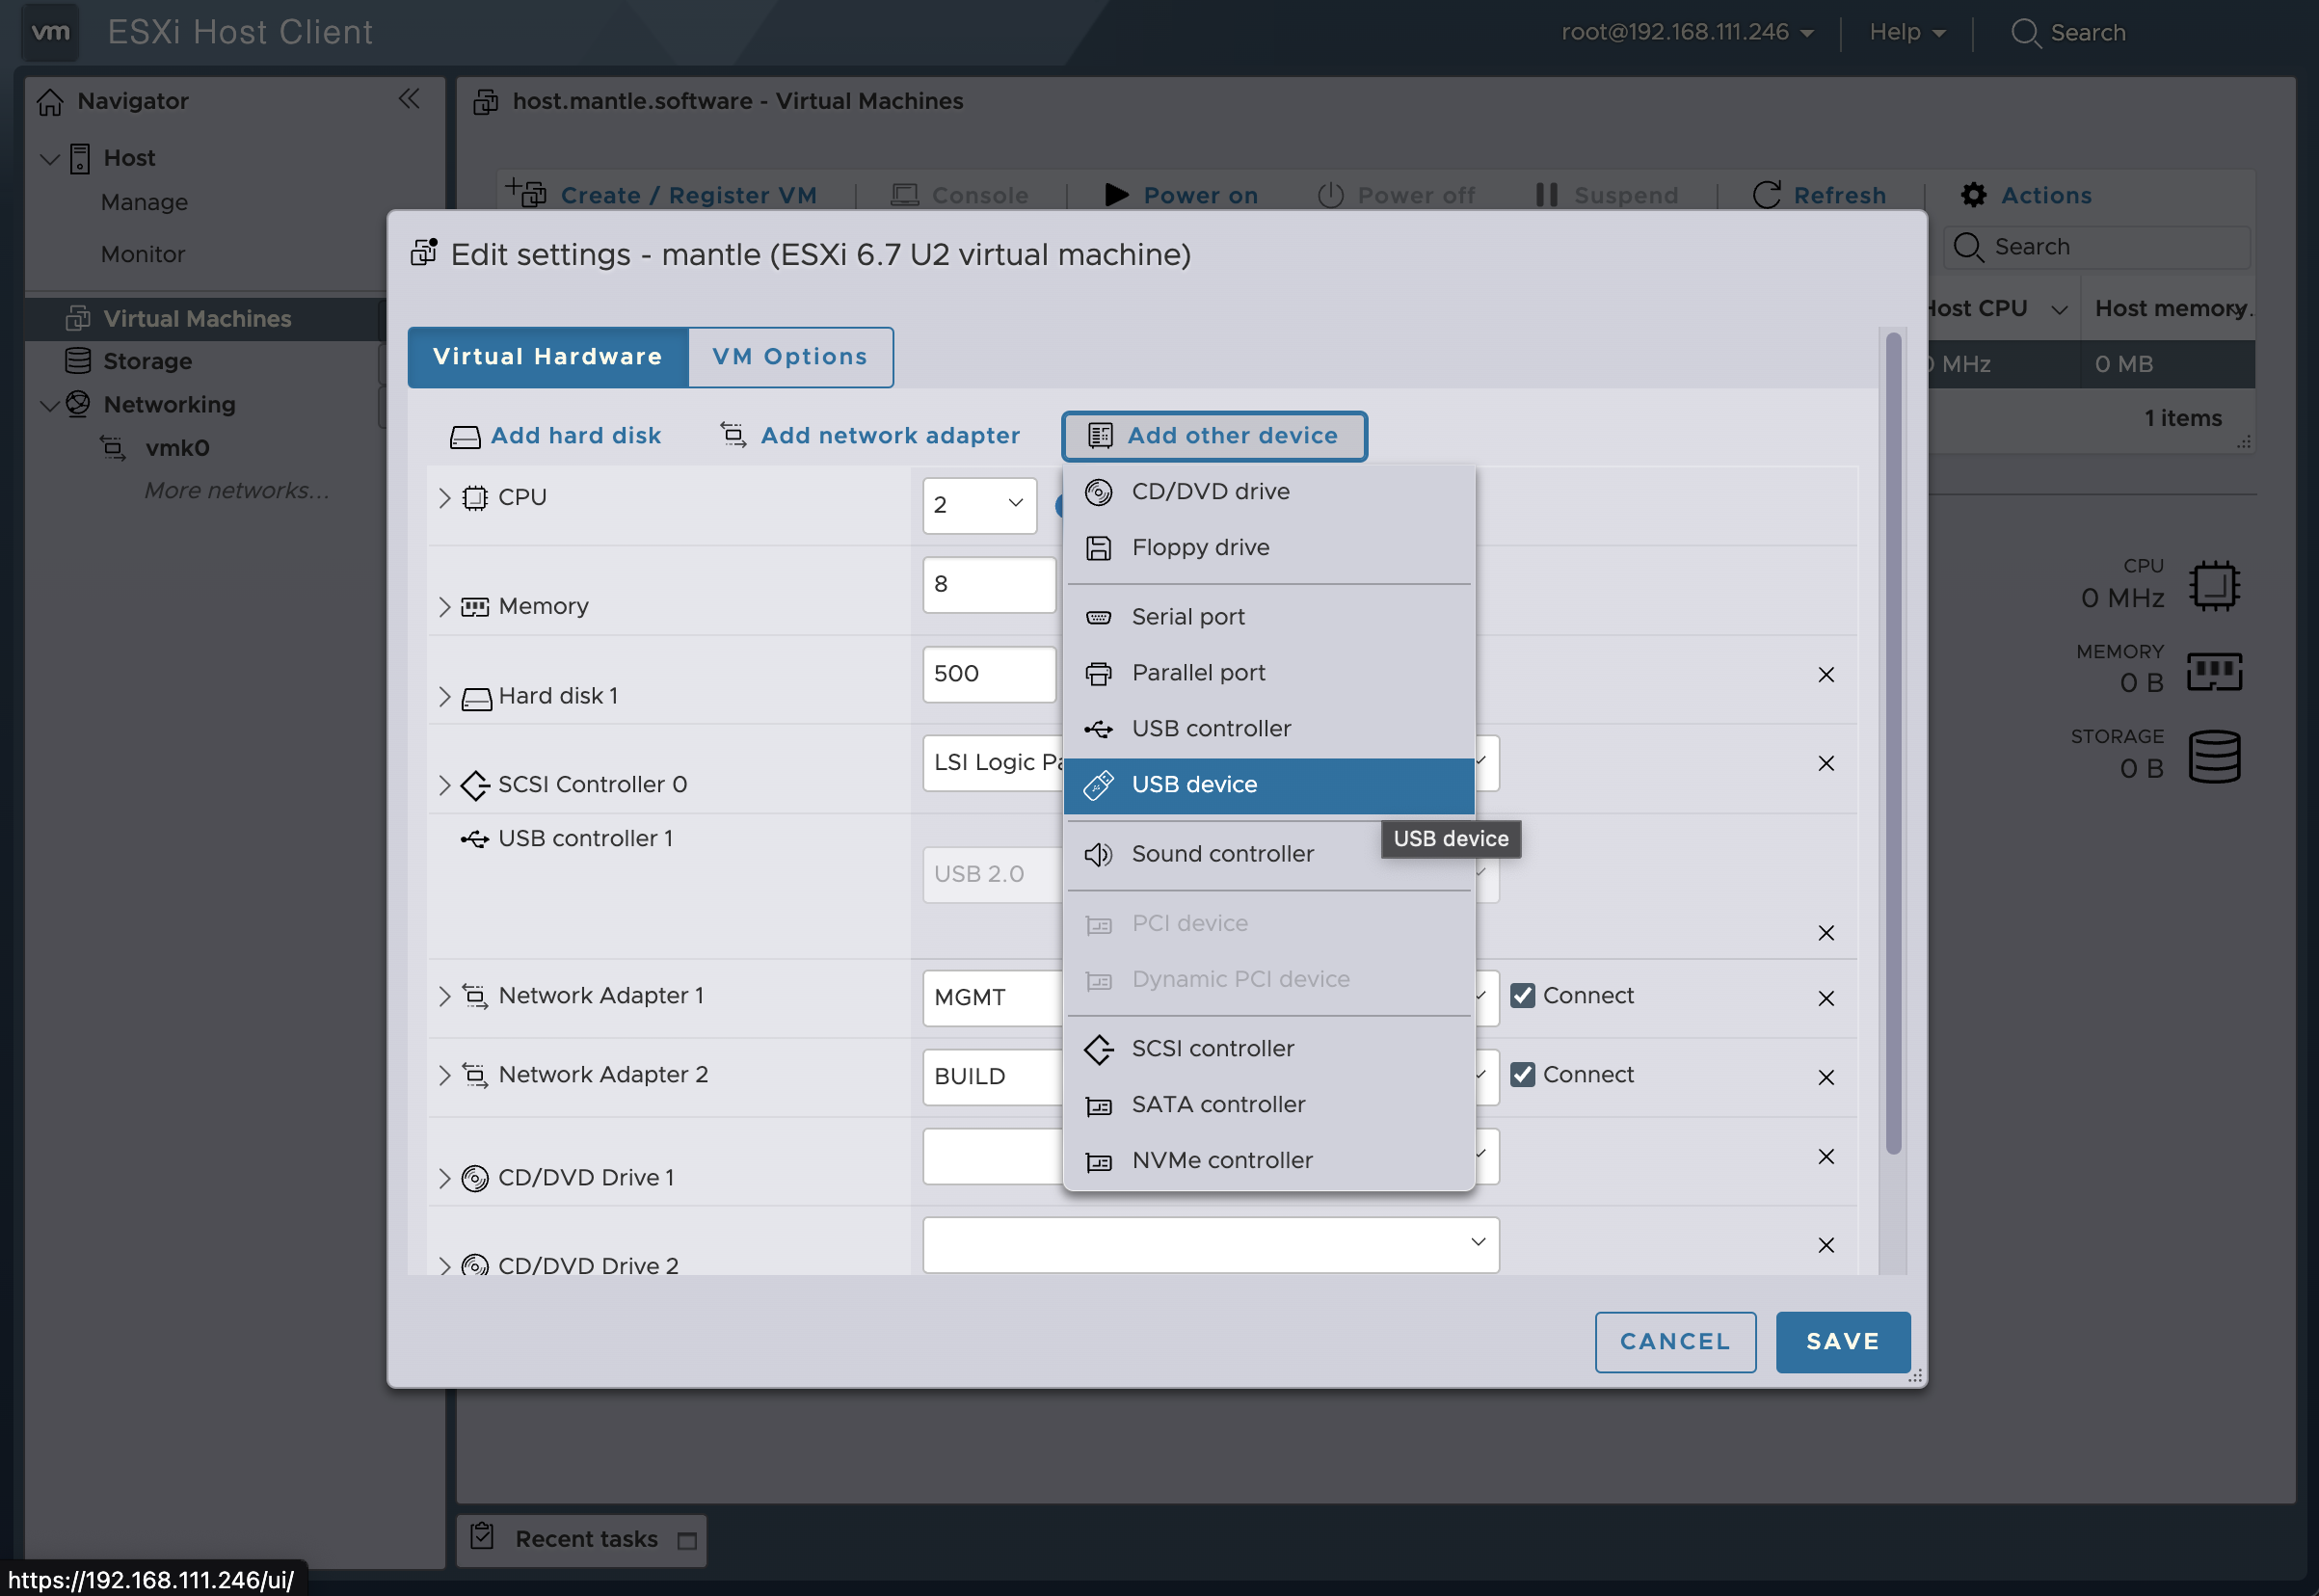Image resolution: width=2319 pixels, height=1596 pixels.
Task: Minimize the Recent tasks panel icon
Action: [687, 1541]
